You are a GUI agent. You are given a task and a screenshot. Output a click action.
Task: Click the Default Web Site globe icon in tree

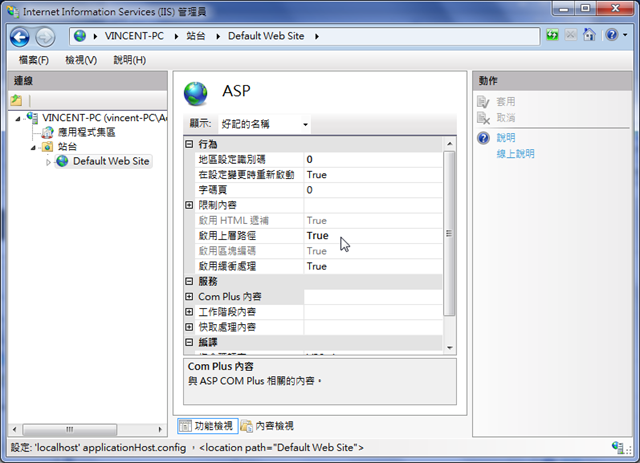62,161
